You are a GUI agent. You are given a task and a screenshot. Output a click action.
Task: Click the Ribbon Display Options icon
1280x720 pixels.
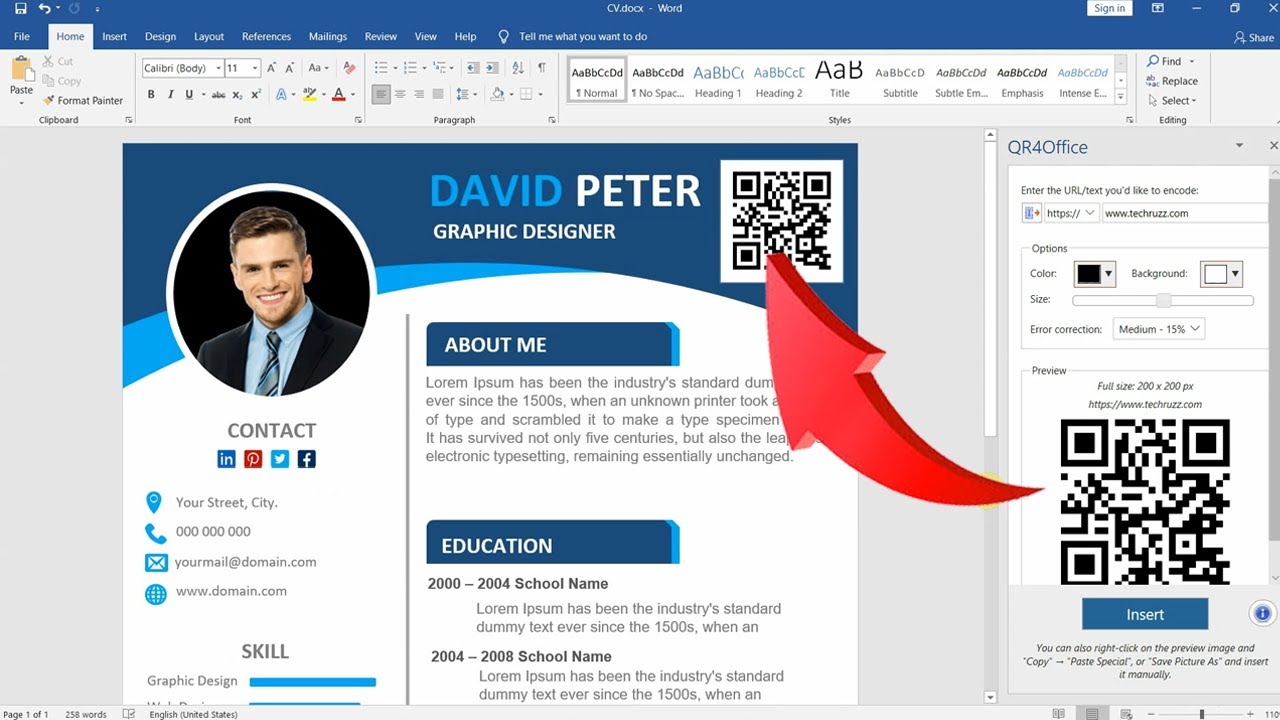[1157, 9]
